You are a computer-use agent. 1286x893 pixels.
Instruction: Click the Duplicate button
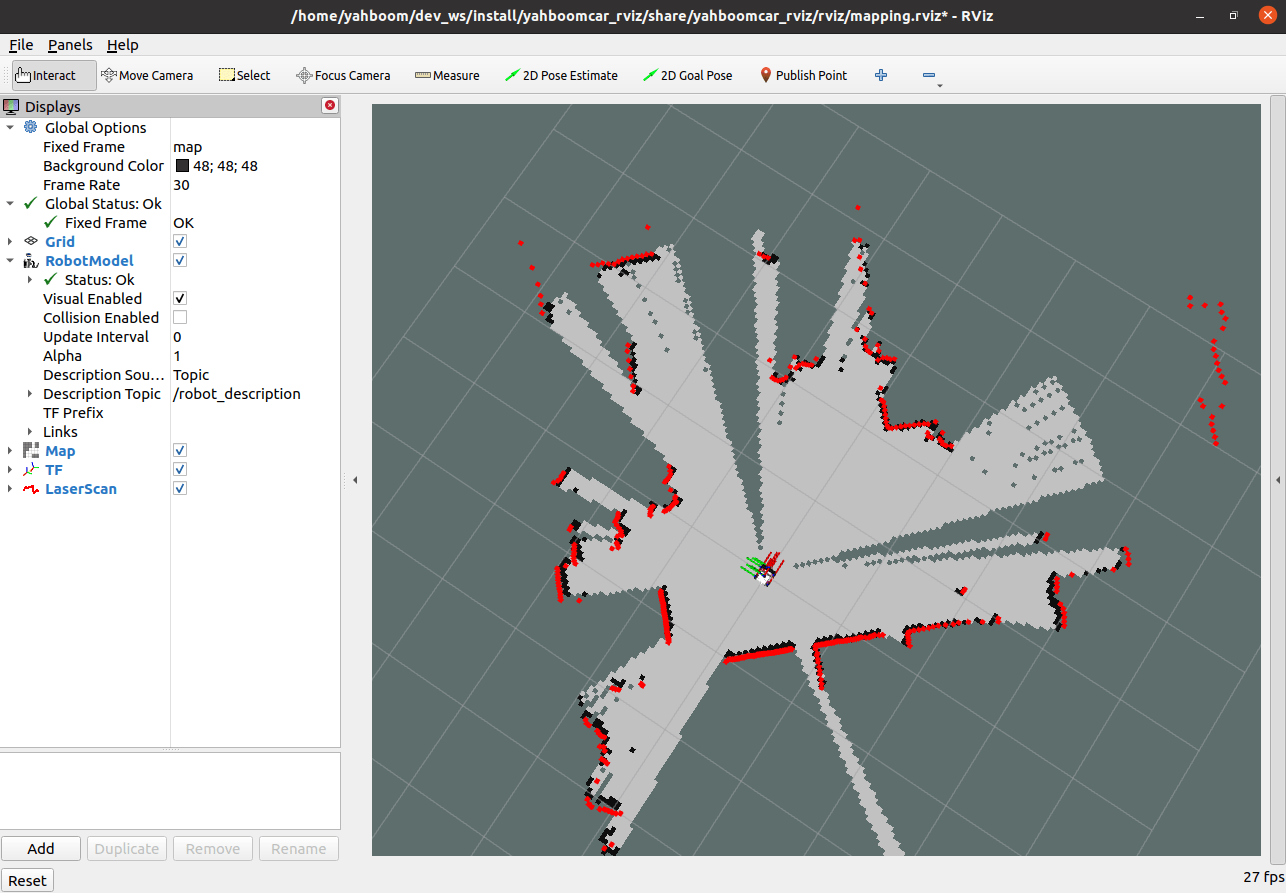pos(127,848)
